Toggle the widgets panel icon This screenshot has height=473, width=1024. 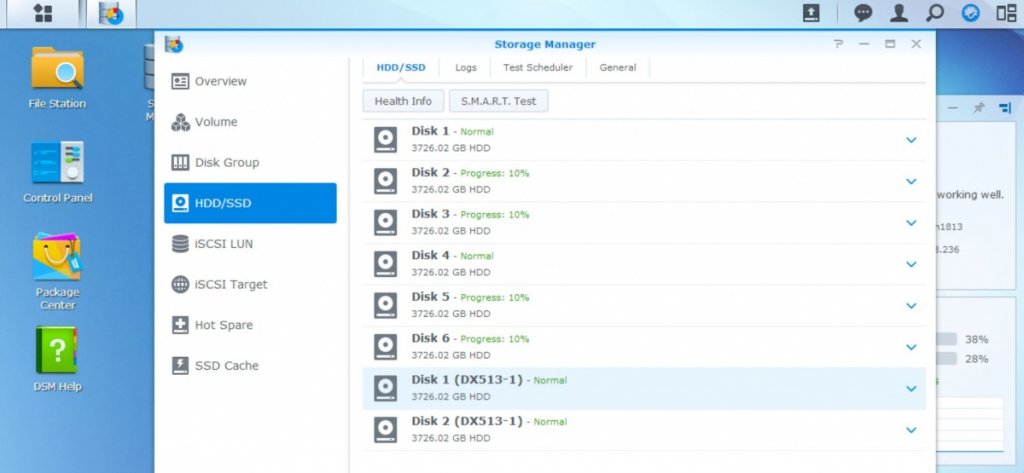(970, 13)
